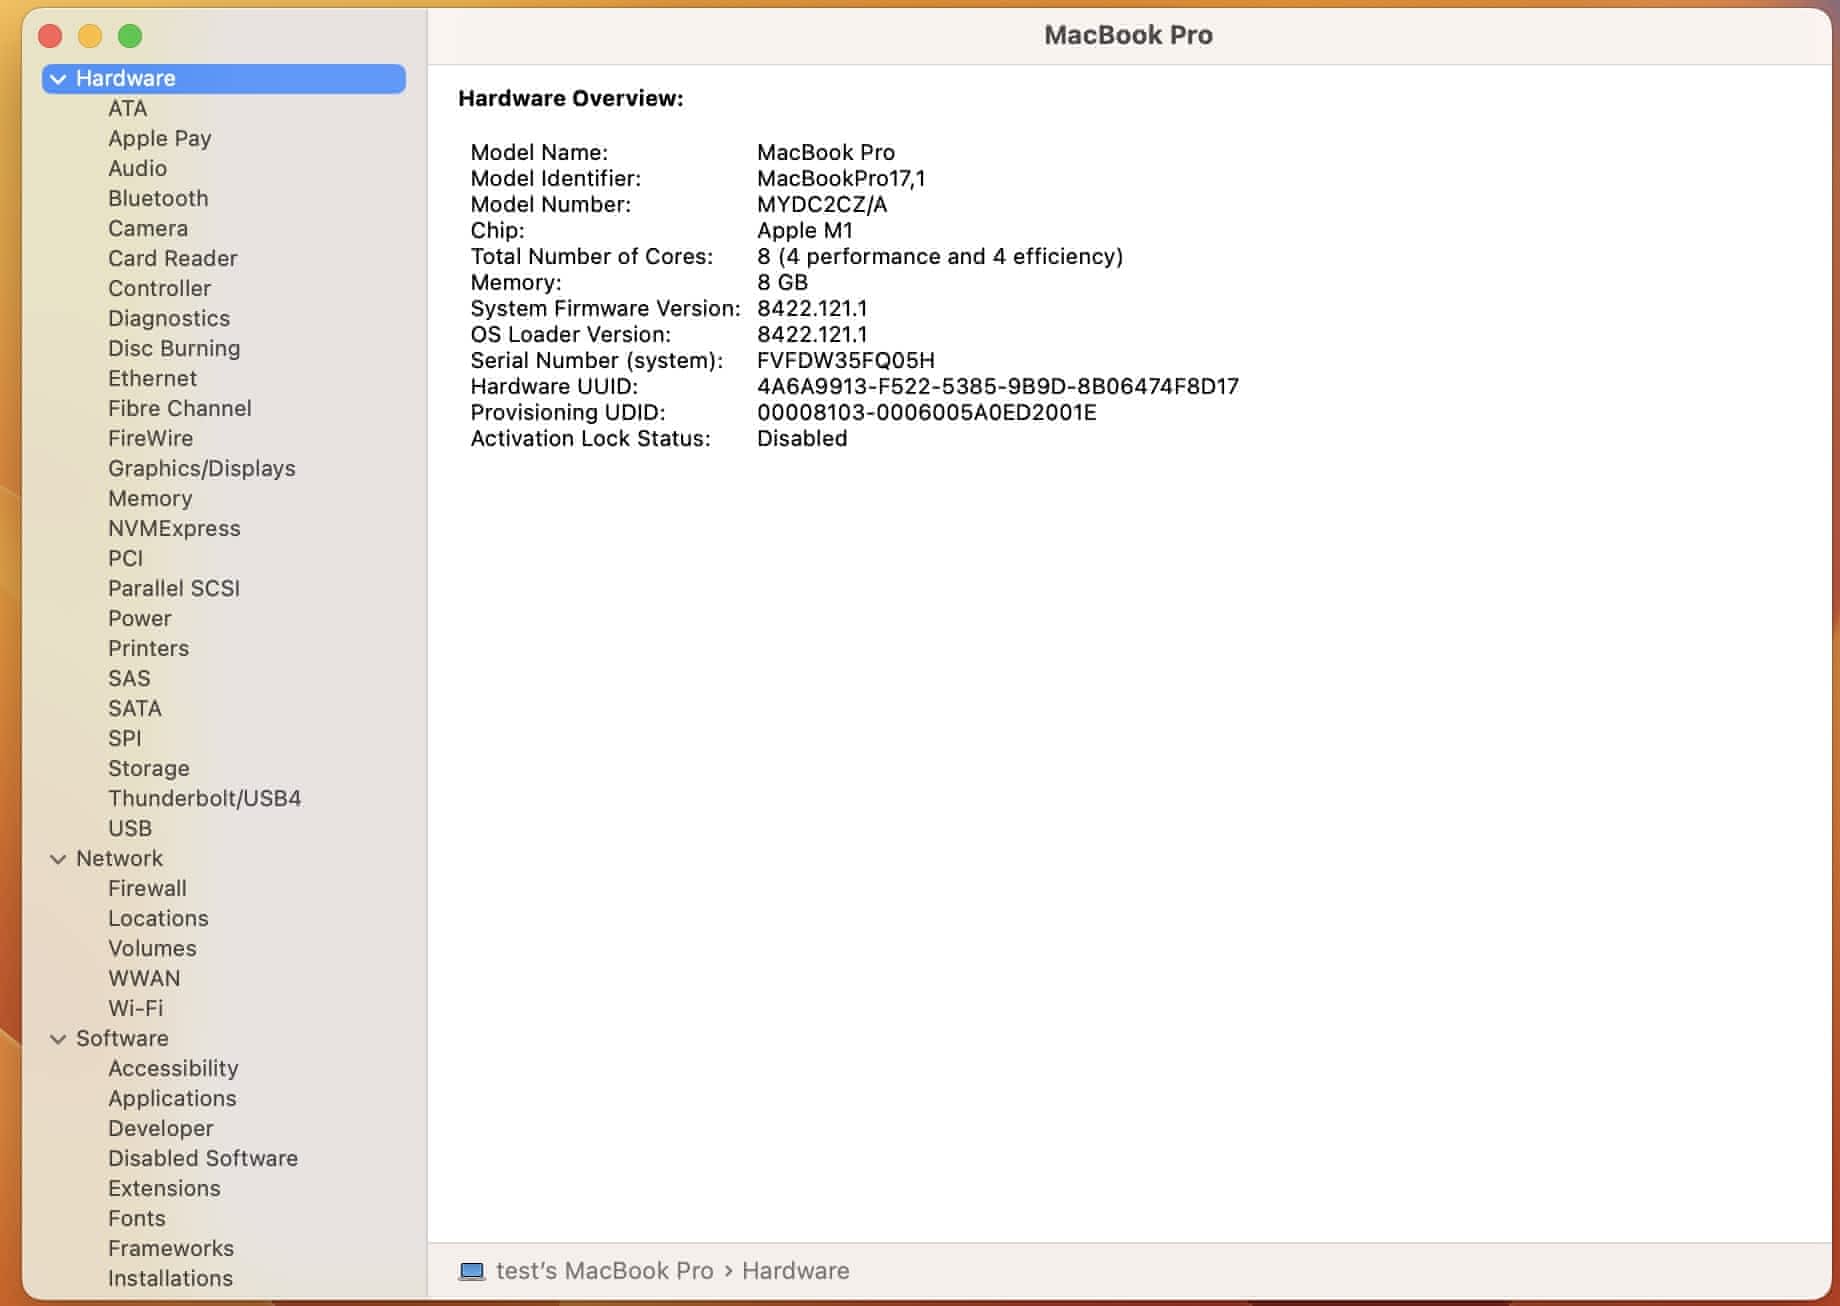Click "test's MacBook Pro" in the path bar
The height and width of the screenshot is (1306, 1840).
(x=604, y=1271)
